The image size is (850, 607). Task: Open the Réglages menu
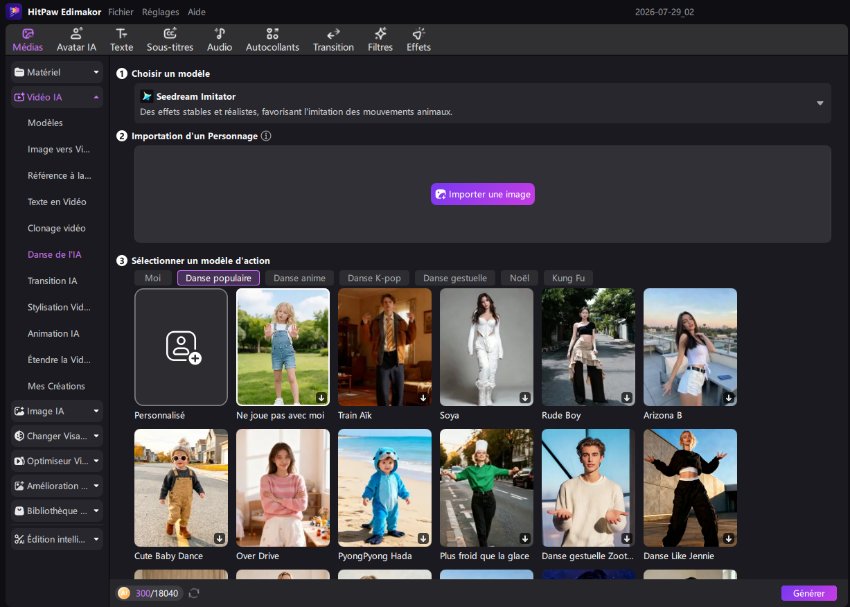pos(160,12)
